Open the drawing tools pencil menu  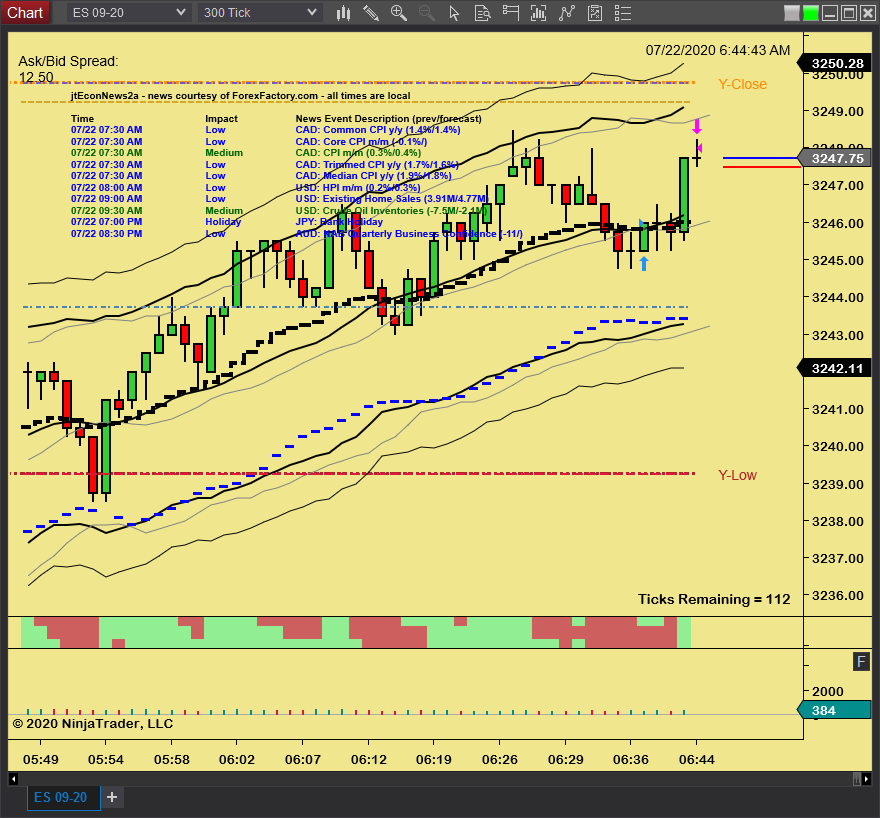click(370, 13)
